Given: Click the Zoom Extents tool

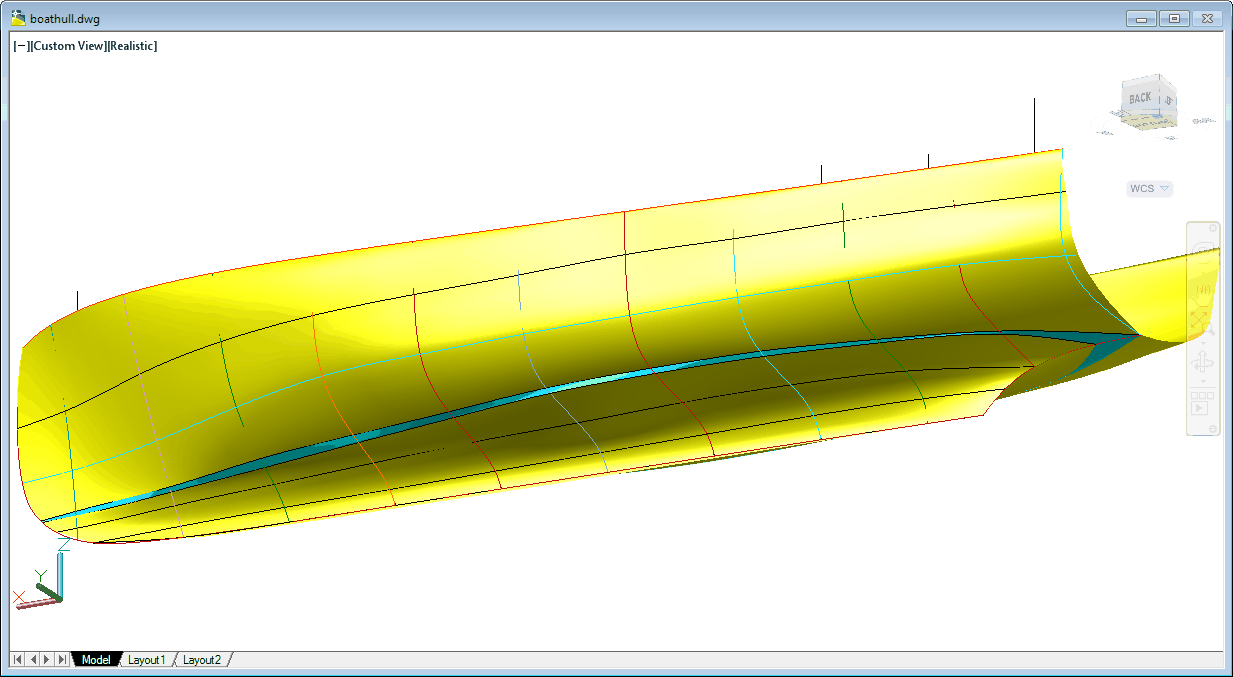Looking at the screenshot, I should click(1201, 321).
